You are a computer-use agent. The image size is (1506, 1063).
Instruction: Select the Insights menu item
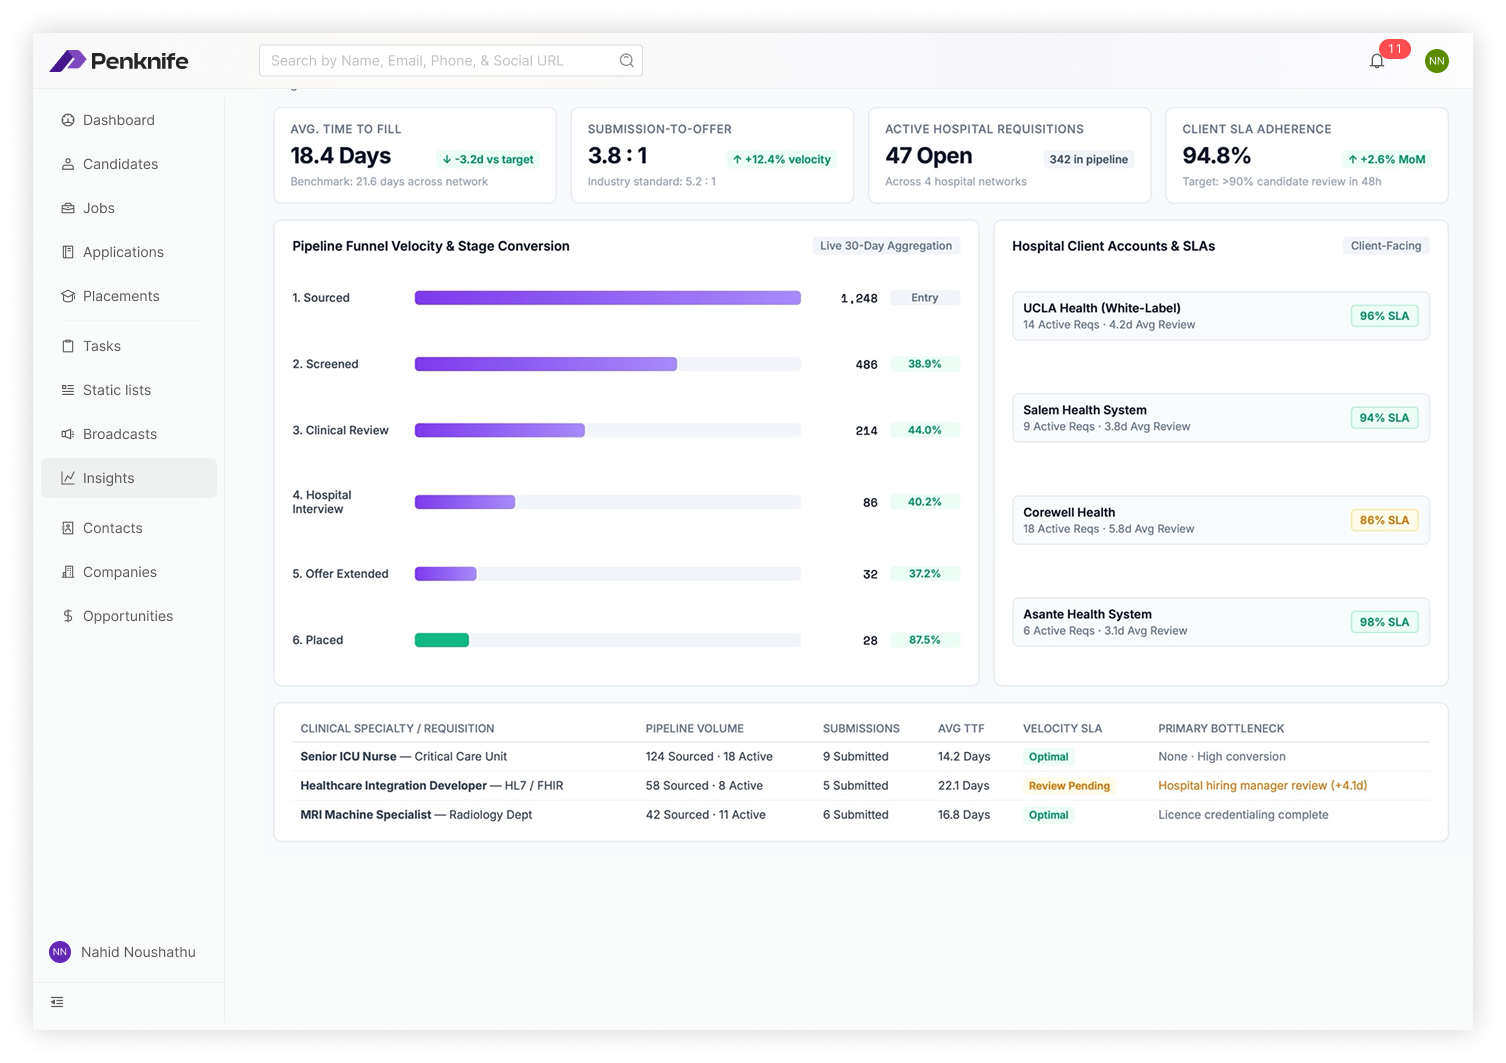pyautogui.click(x=129, y=478)
